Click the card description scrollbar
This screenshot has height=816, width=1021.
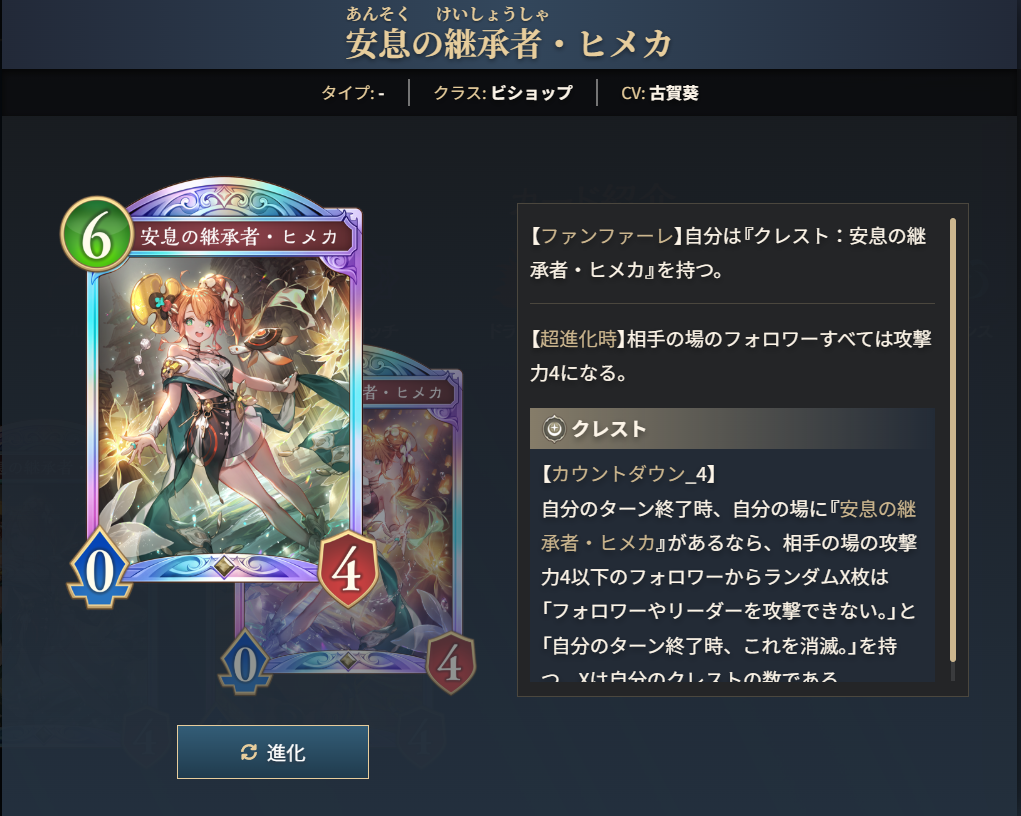point(953,449)
